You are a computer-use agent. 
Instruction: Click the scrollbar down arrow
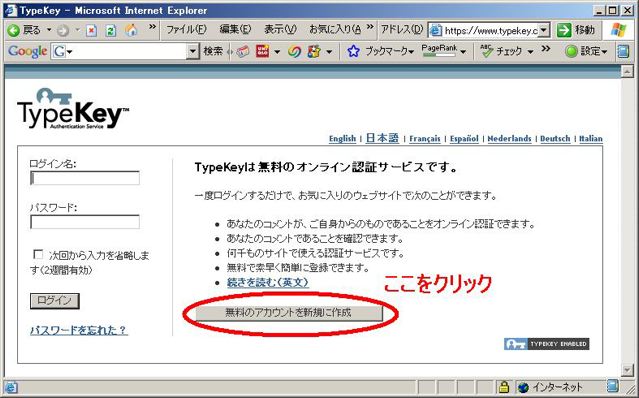pos(627,370)
